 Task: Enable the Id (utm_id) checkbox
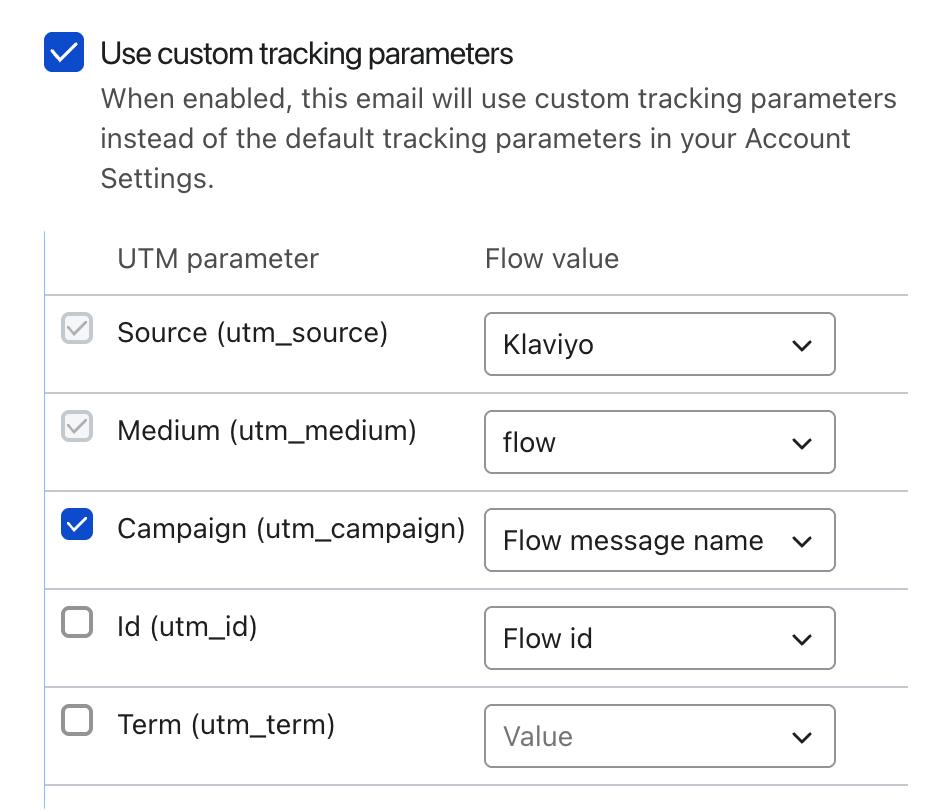click(77, 623)
